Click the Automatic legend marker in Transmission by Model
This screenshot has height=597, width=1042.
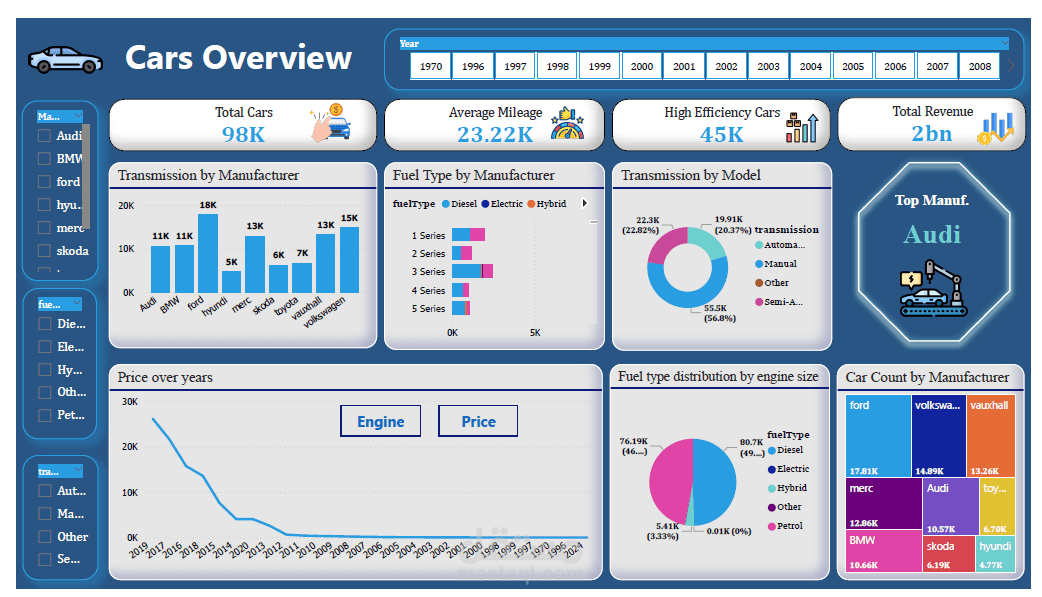[759, 245]
